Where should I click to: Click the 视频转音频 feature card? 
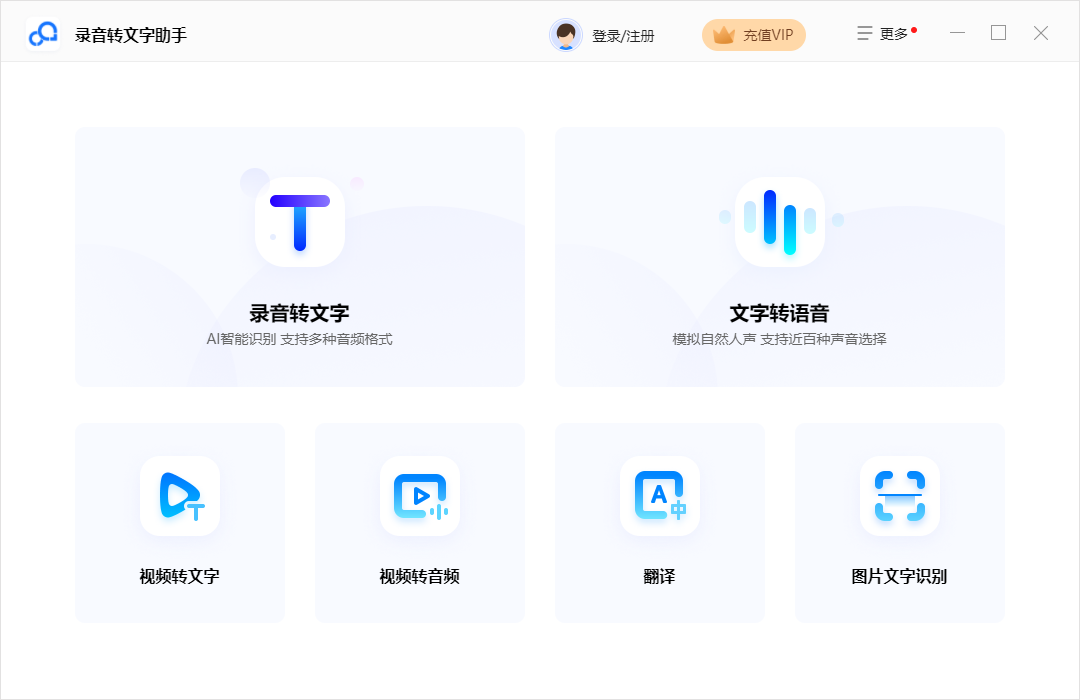click(419, 522)
